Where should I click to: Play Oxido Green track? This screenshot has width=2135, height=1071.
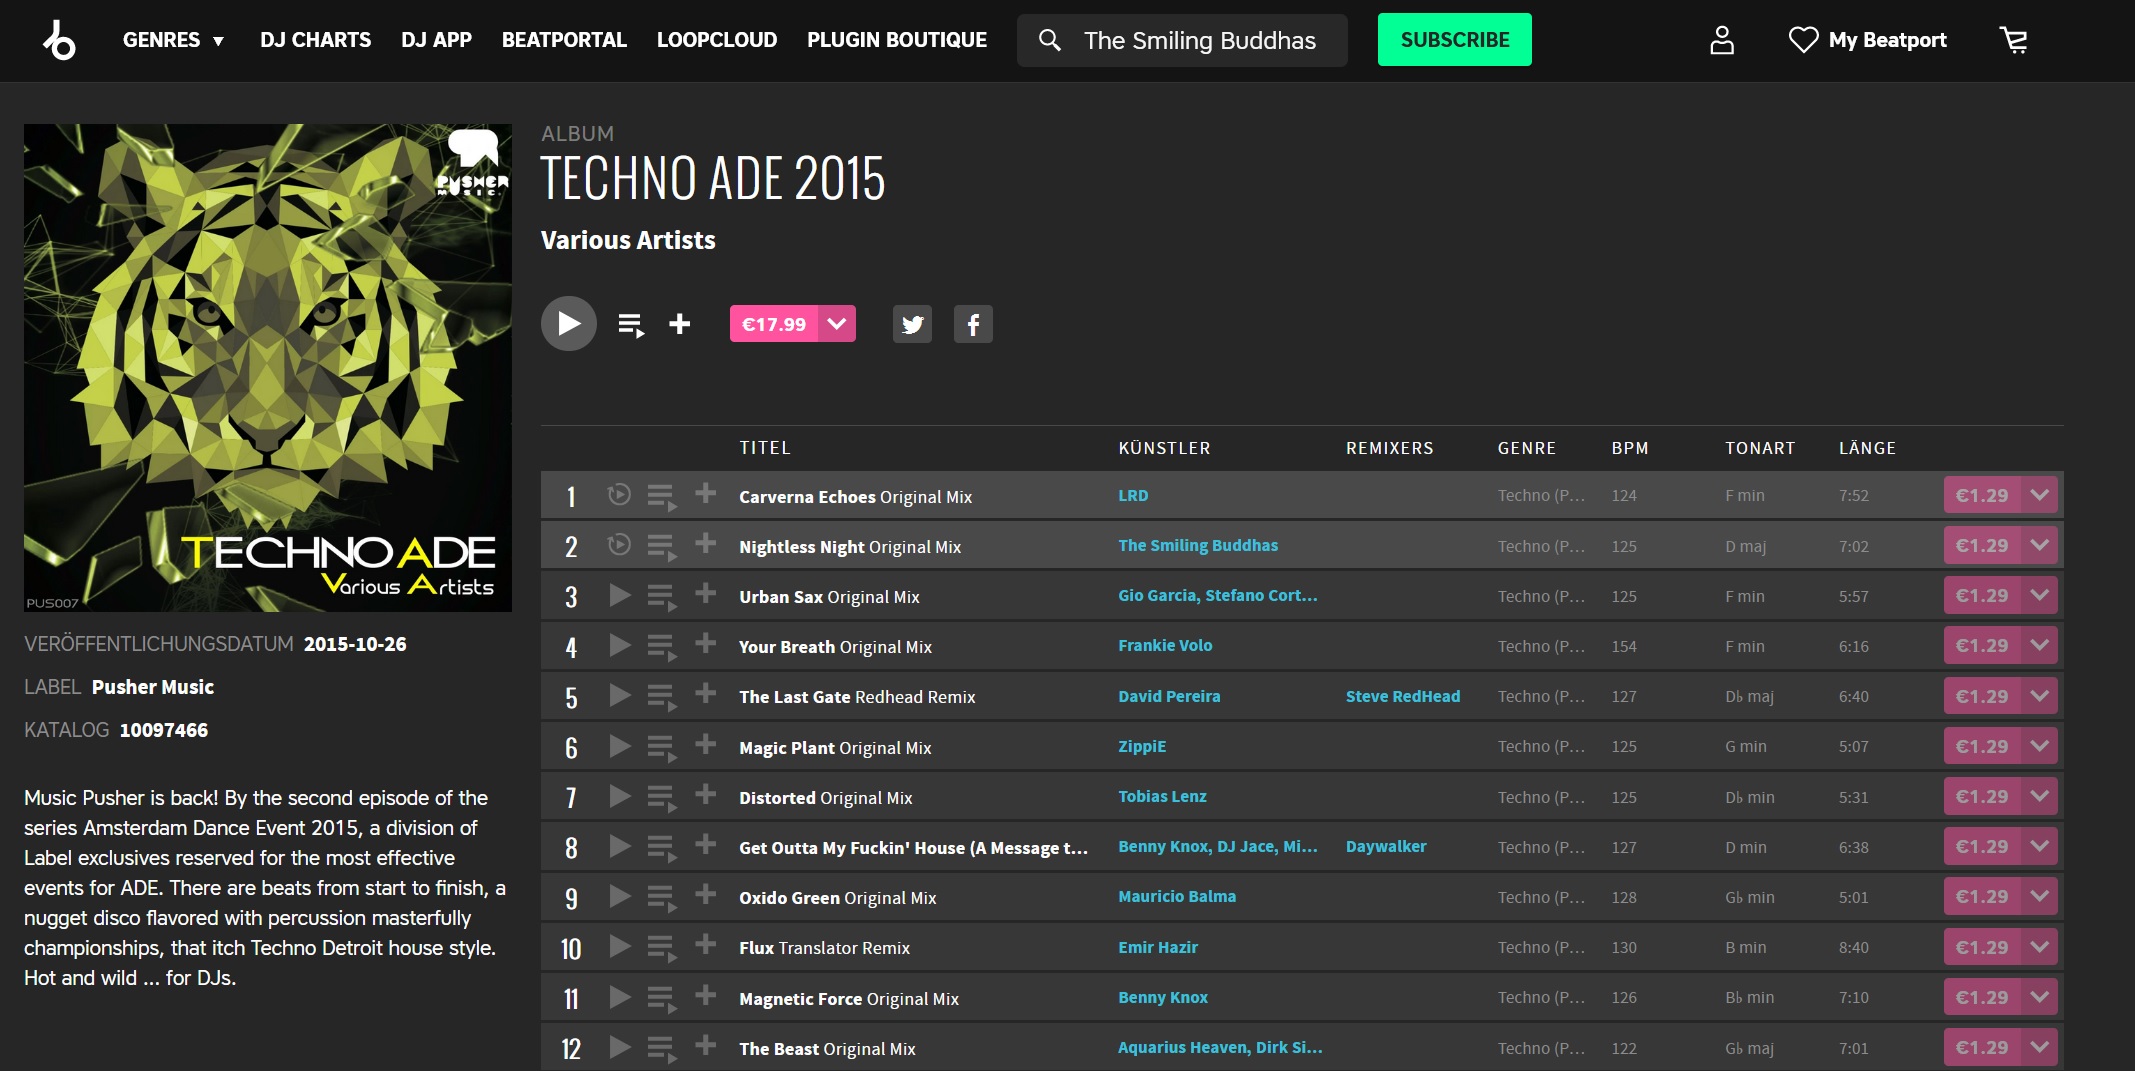(x=619, y=896)
